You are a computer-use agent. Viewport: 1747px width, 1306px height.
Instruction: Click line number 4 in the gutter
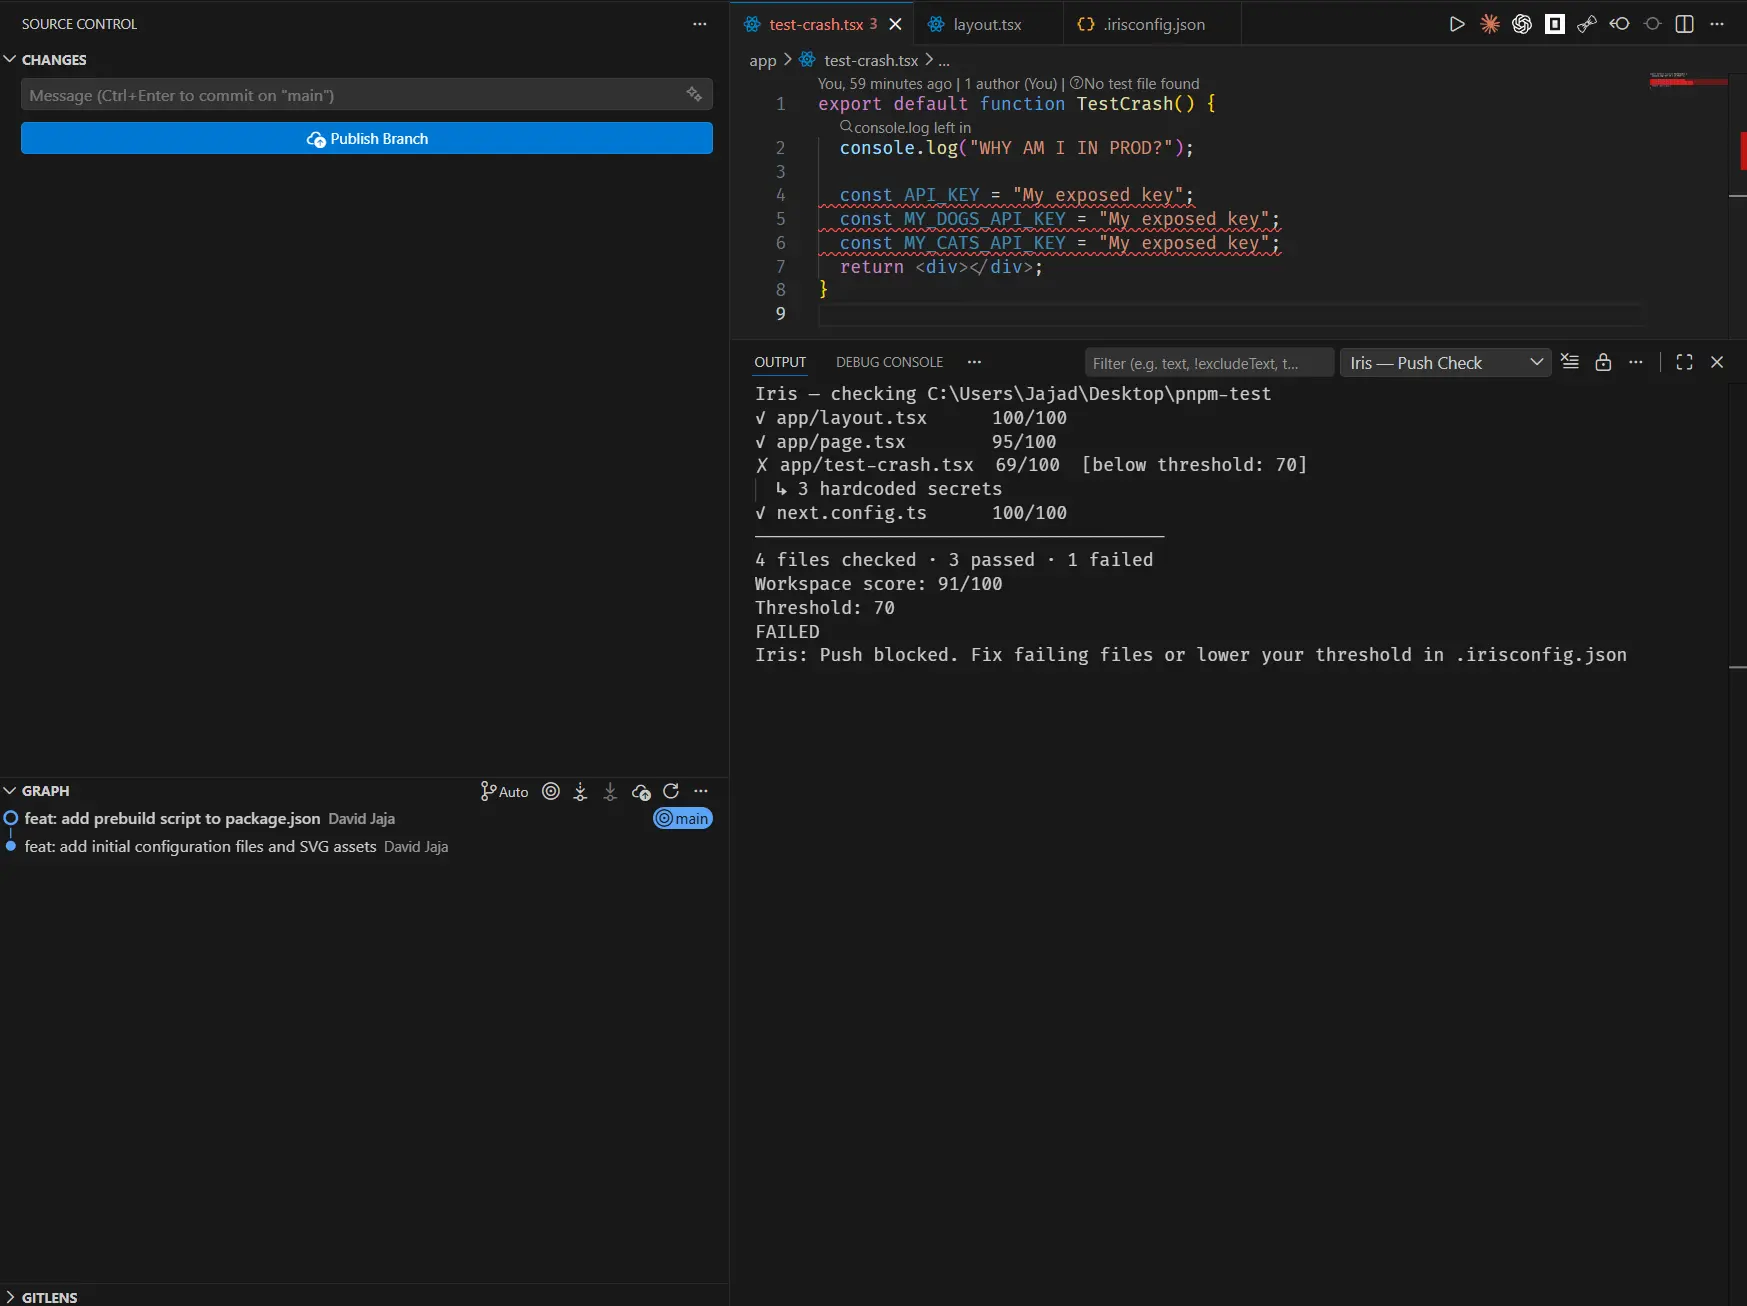(x=780, y=195)
